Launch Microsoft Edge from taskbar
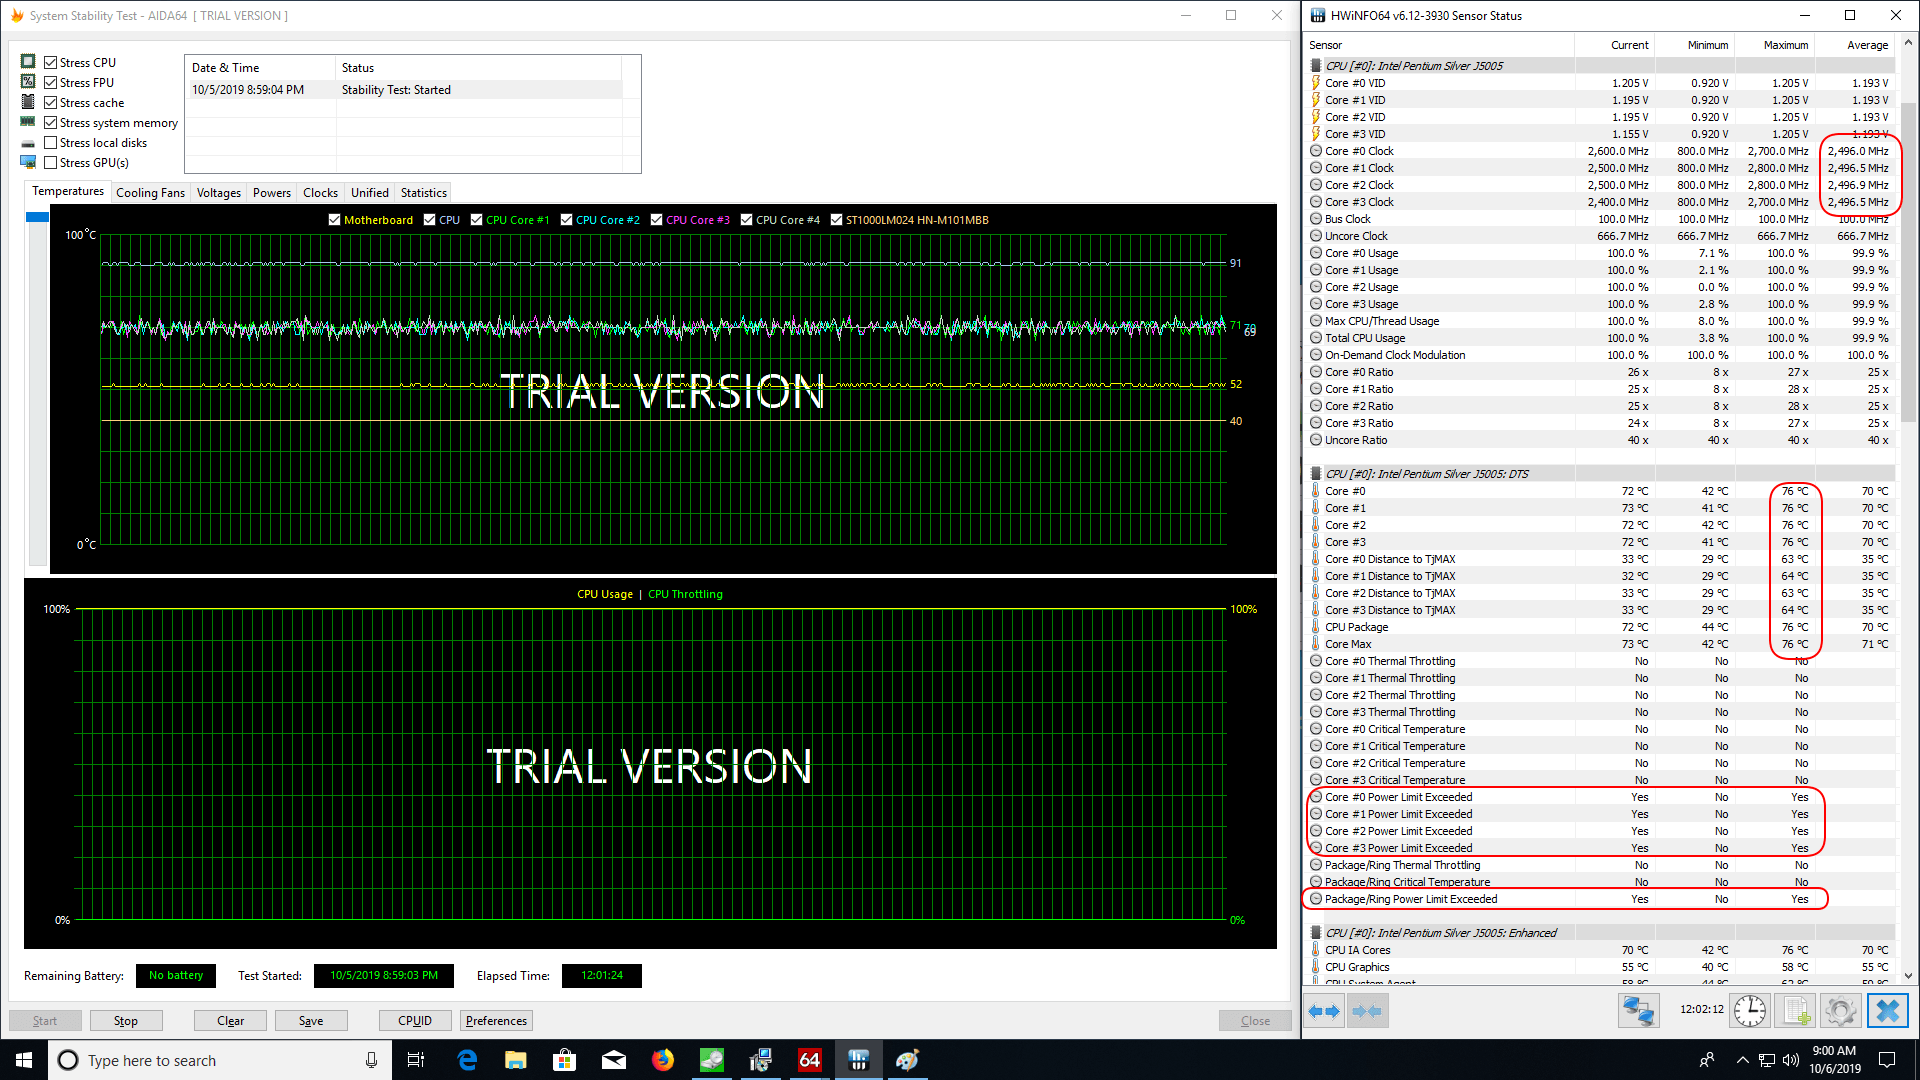 pos(467,1060)
